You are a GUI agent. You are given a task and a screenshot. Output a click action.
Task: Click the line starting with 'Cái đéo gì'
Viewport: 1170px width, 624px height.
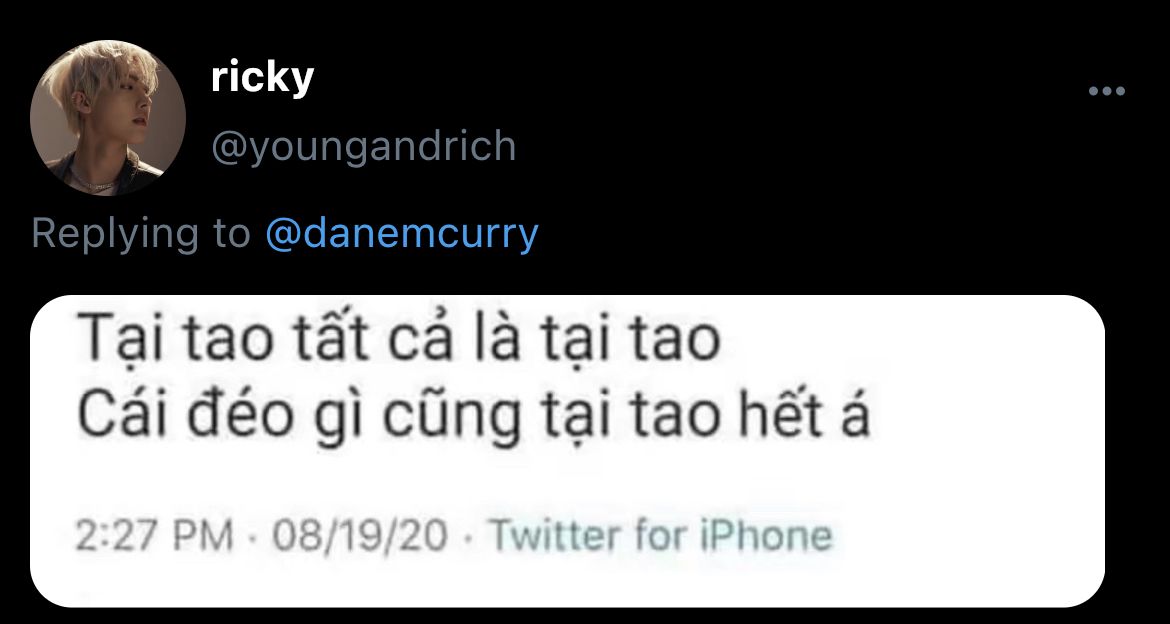point(474,416)
